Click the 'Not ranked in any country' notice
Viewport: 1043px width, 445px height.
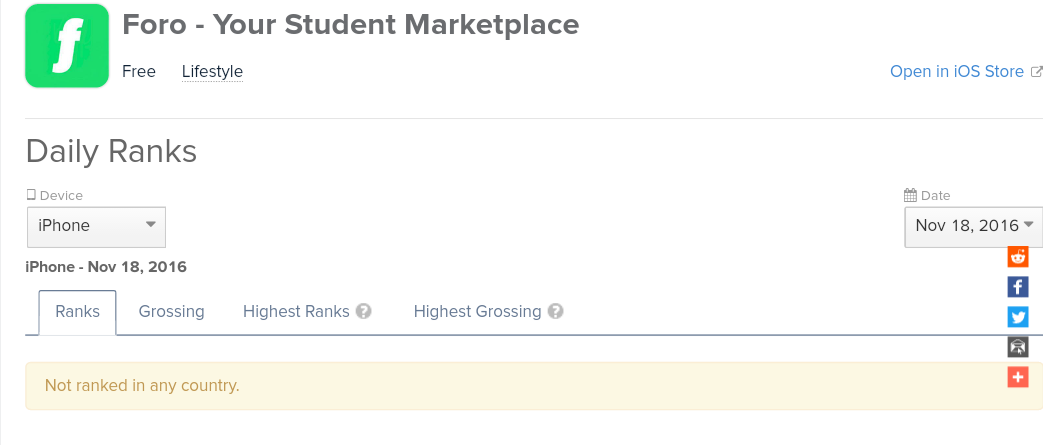pos(143,385)
